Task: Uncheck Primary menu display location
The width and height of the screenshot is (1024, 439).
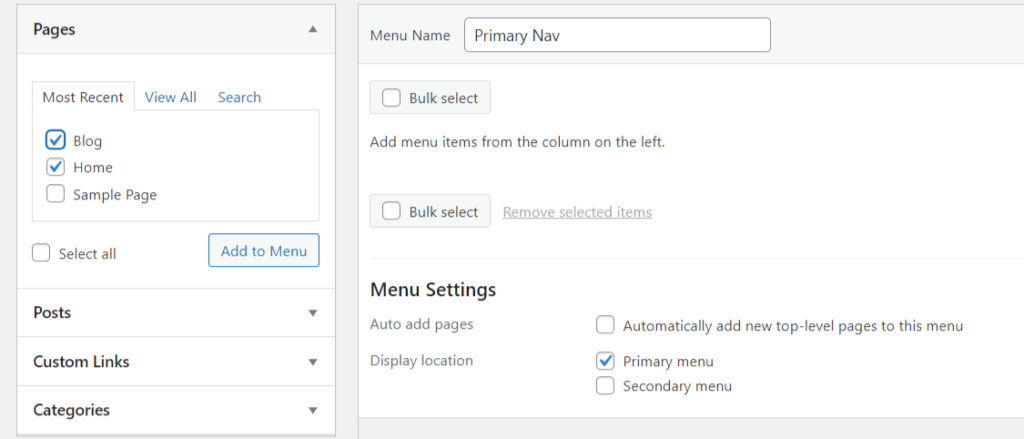Action: pyautogui.click(x=605, y=361)
